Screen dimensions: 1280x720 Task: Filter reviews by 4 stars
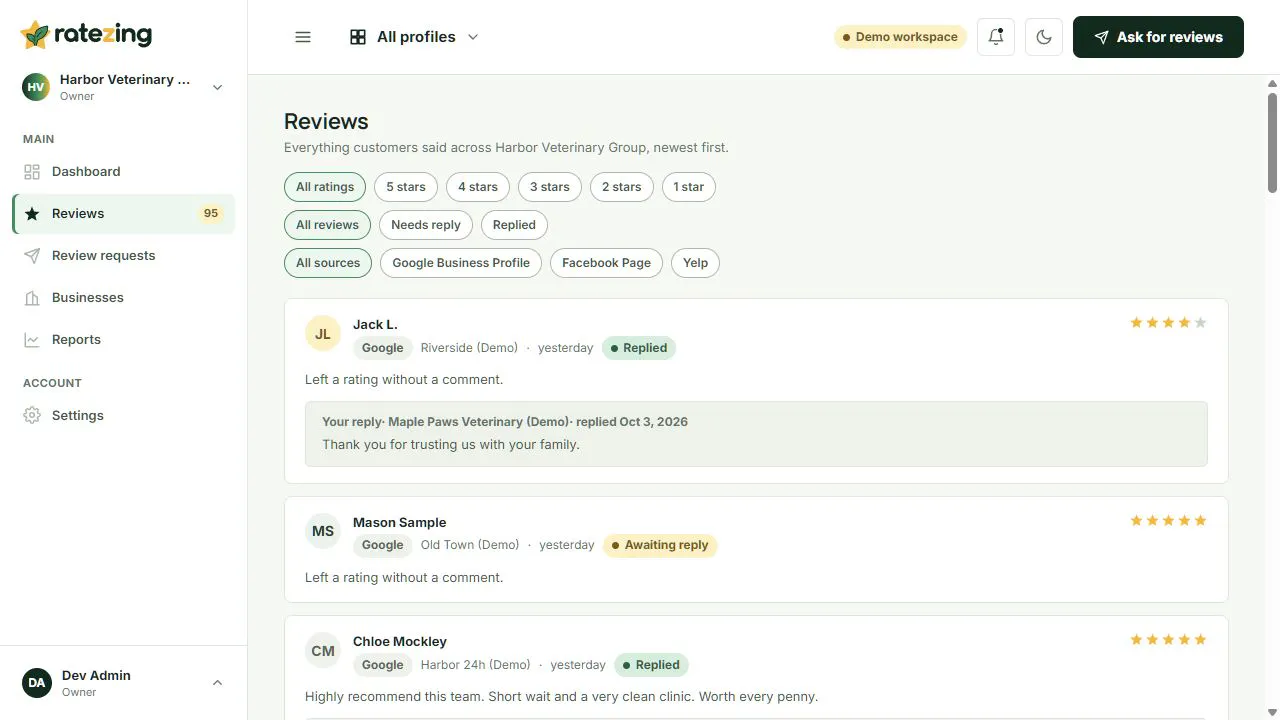478,187
